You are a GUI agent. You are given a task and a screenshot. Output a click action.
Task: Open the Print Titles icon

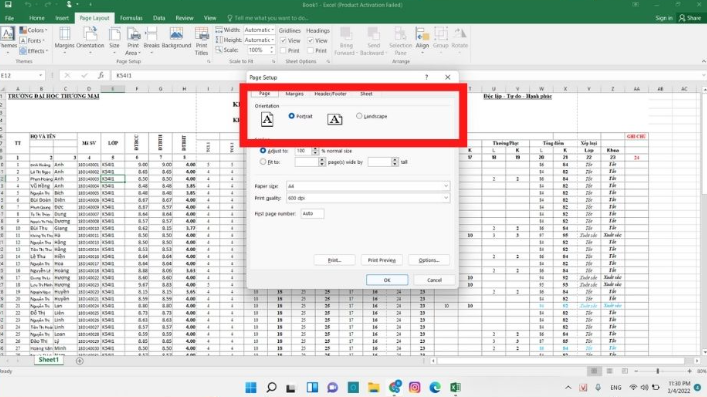(202, 34)
